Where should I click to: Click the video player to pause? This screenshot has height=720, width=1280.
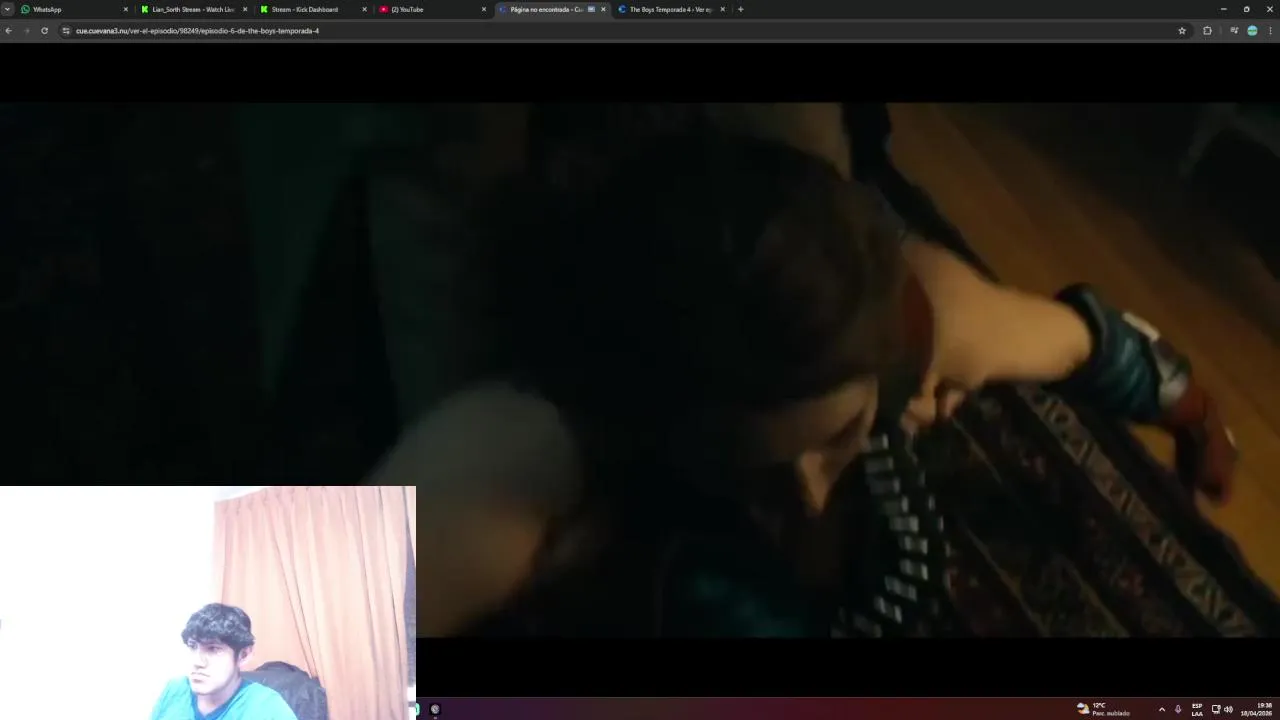tap(640, 370)
